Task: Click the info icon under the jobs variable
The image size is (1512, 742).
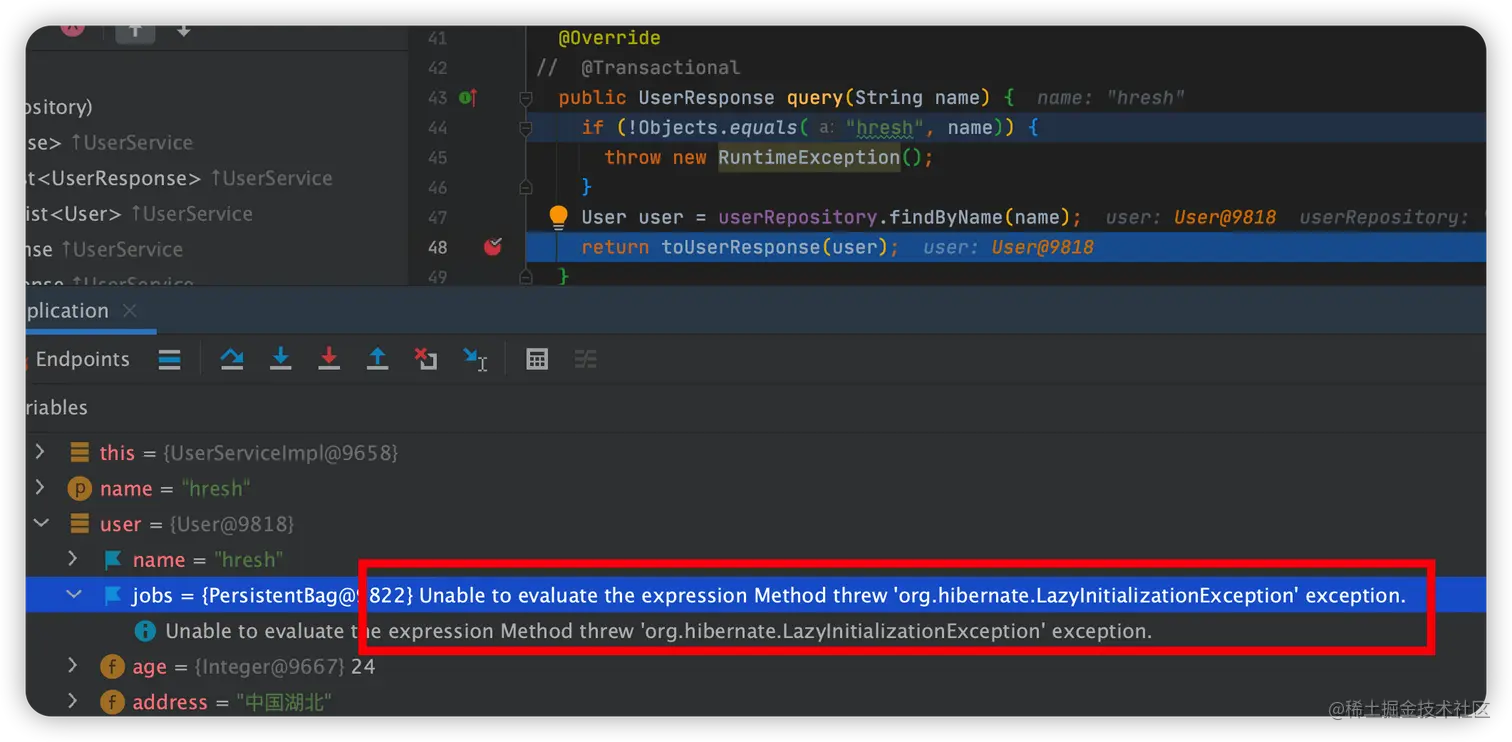Action: (x=145, y=631)
